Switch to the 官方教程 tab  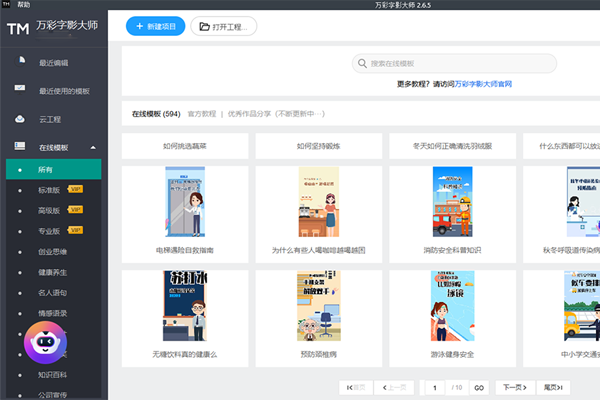pos(202,114)
